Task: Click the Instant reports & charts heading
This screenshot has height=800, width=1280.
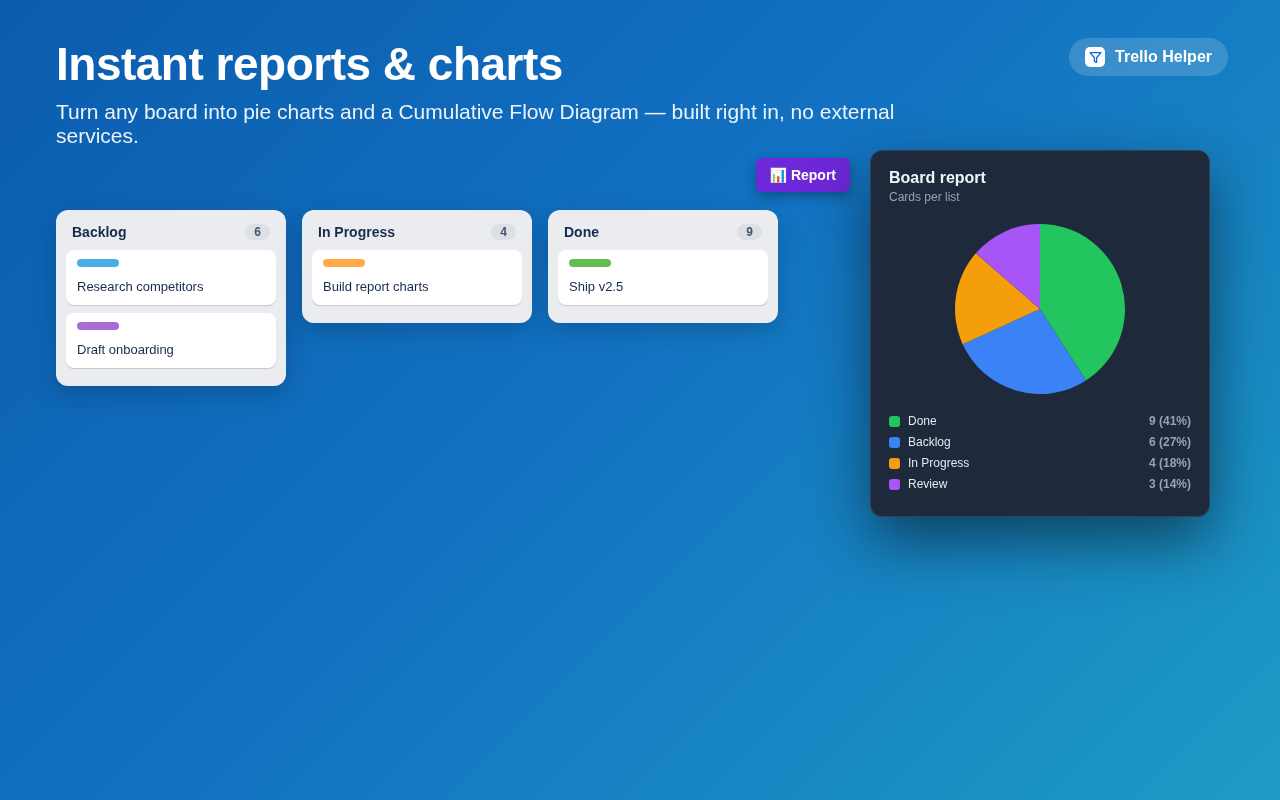Action: (309, 64)
